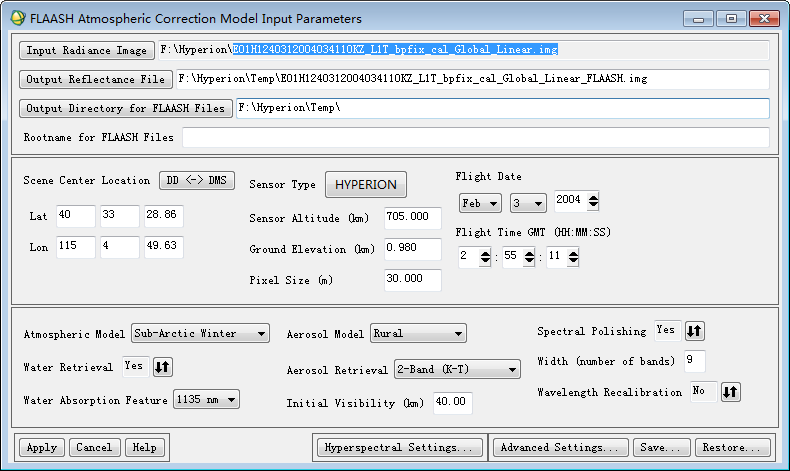Click the latitude degrees field
The height and width of the screenshot is (471, 790).
pyautogui.click(x=76, y=216)
